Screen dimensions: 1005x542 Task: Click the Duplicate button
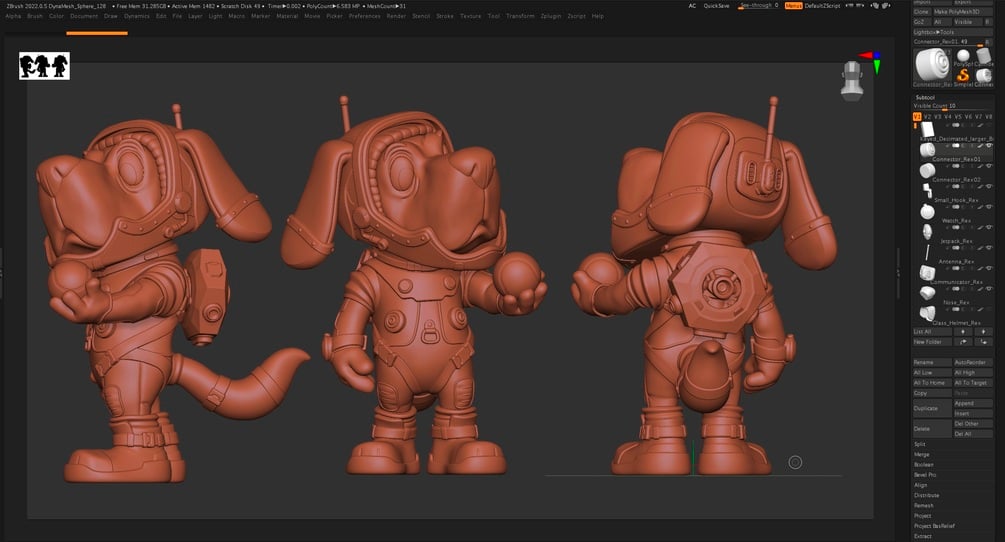click(x=932, y=408)
